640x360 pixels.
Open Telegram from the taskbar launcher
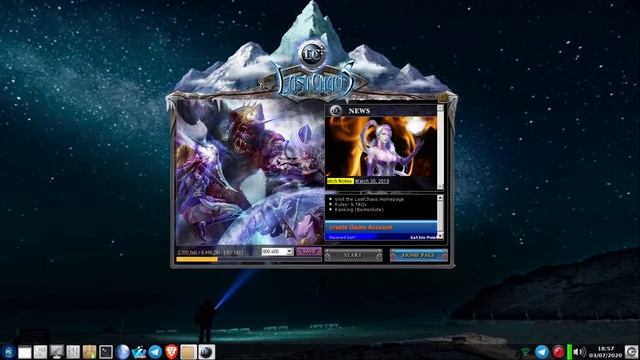pyautogui.click(x=155, y=352)
